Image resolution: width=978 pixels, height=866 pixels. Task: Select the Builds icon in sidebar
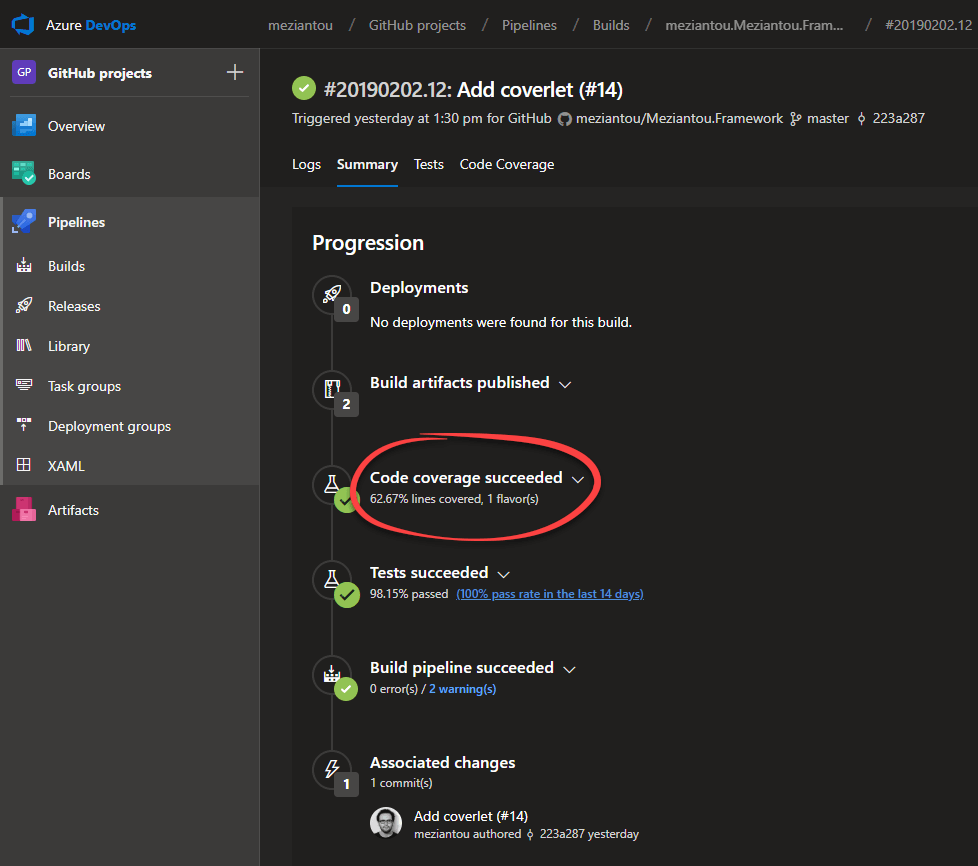click(24, 266)
